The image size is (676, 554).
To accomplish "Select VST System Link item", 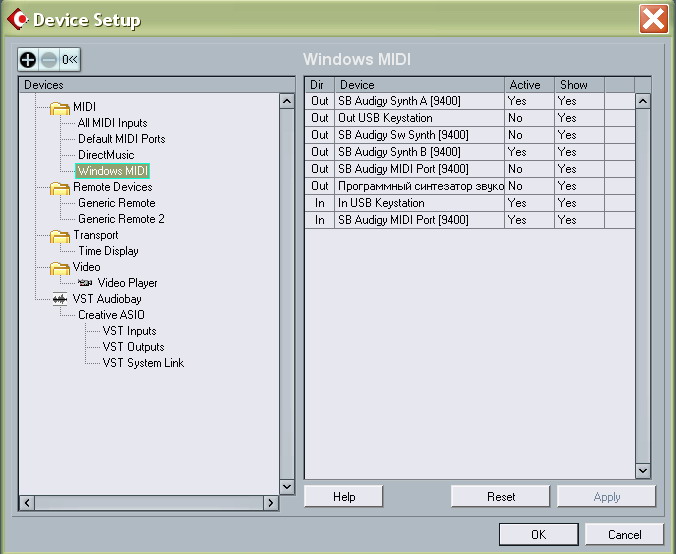I will pyautogui.click(x=143, y=363).
